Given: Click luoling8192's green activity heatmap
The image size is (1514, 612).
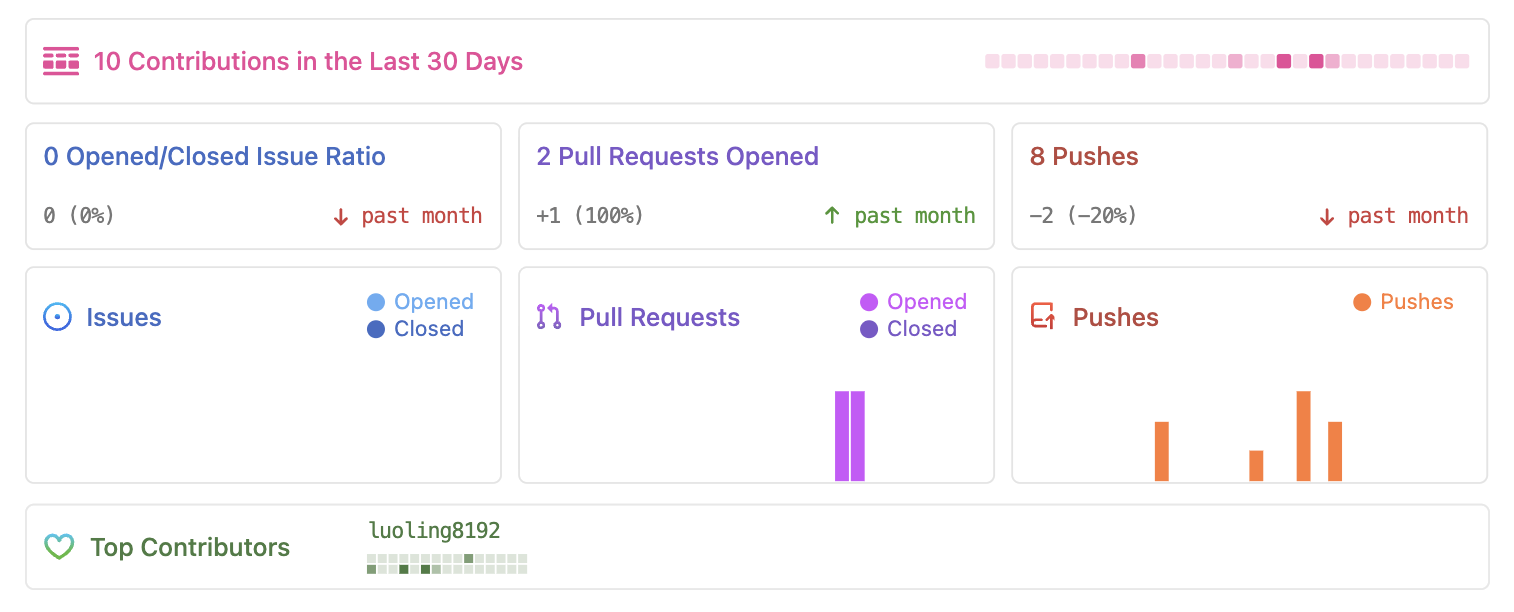Looking at the screenshot, I should pyautogui.click(x=447, y=564).
